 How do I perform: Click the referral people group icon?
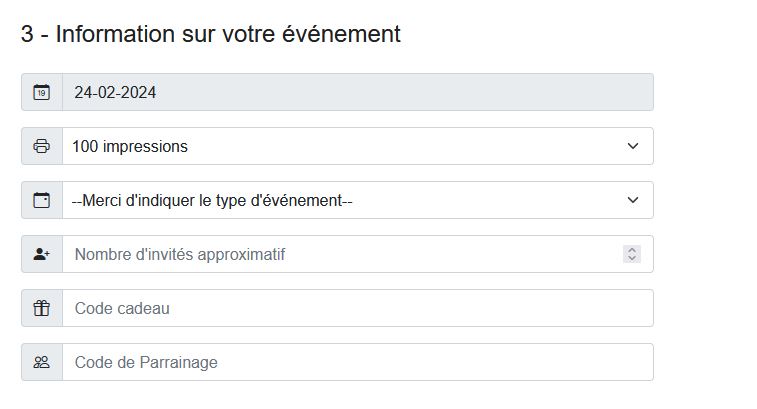[x=42, y=362]
